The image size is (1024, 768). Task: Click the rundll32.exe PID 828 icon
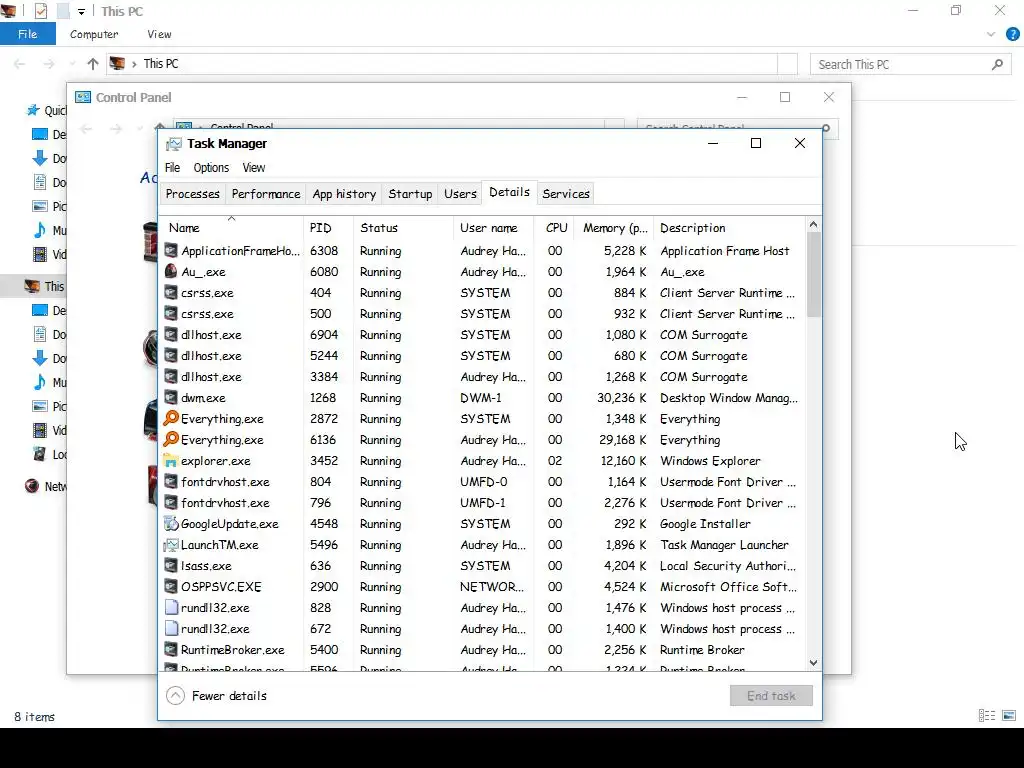(x=171, y=607)
